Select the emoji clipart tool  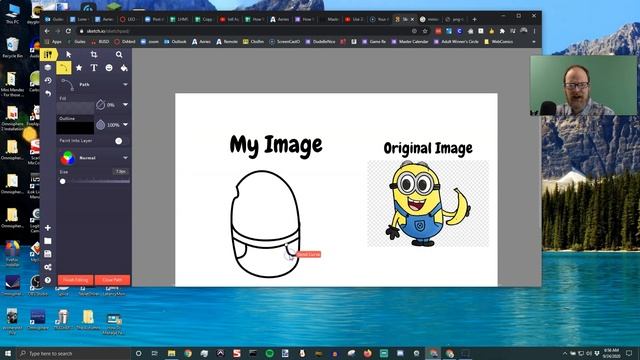109,68
